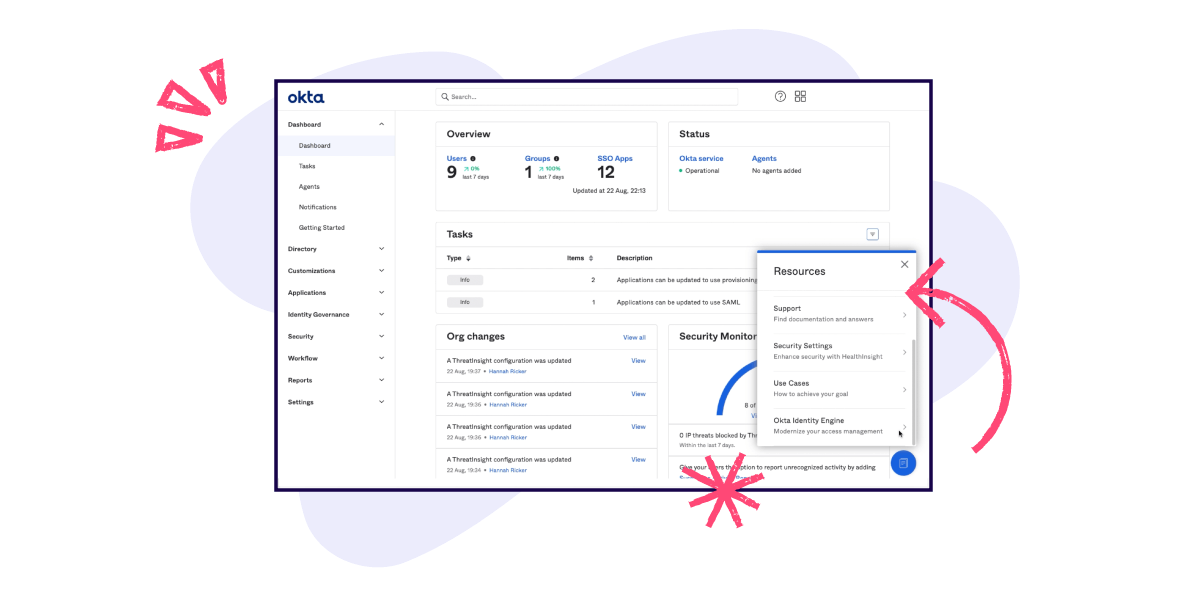Click the Info badge for SAML task
This screenshot has width=1200, height=608.
(x=464, y=302)
